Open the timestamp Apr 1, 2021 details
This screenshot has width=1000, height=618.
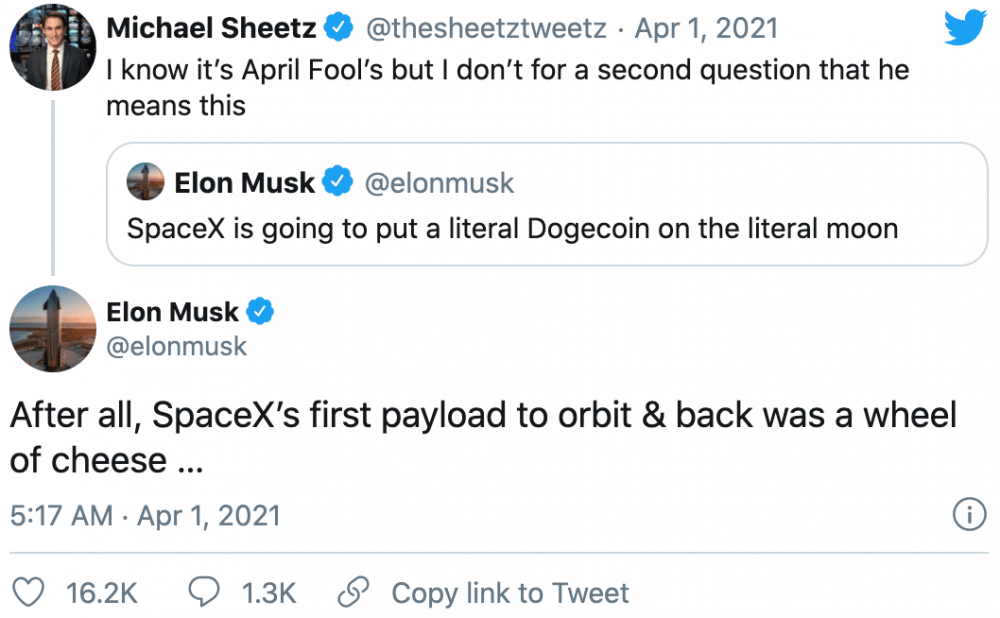(x=706, y=27)
